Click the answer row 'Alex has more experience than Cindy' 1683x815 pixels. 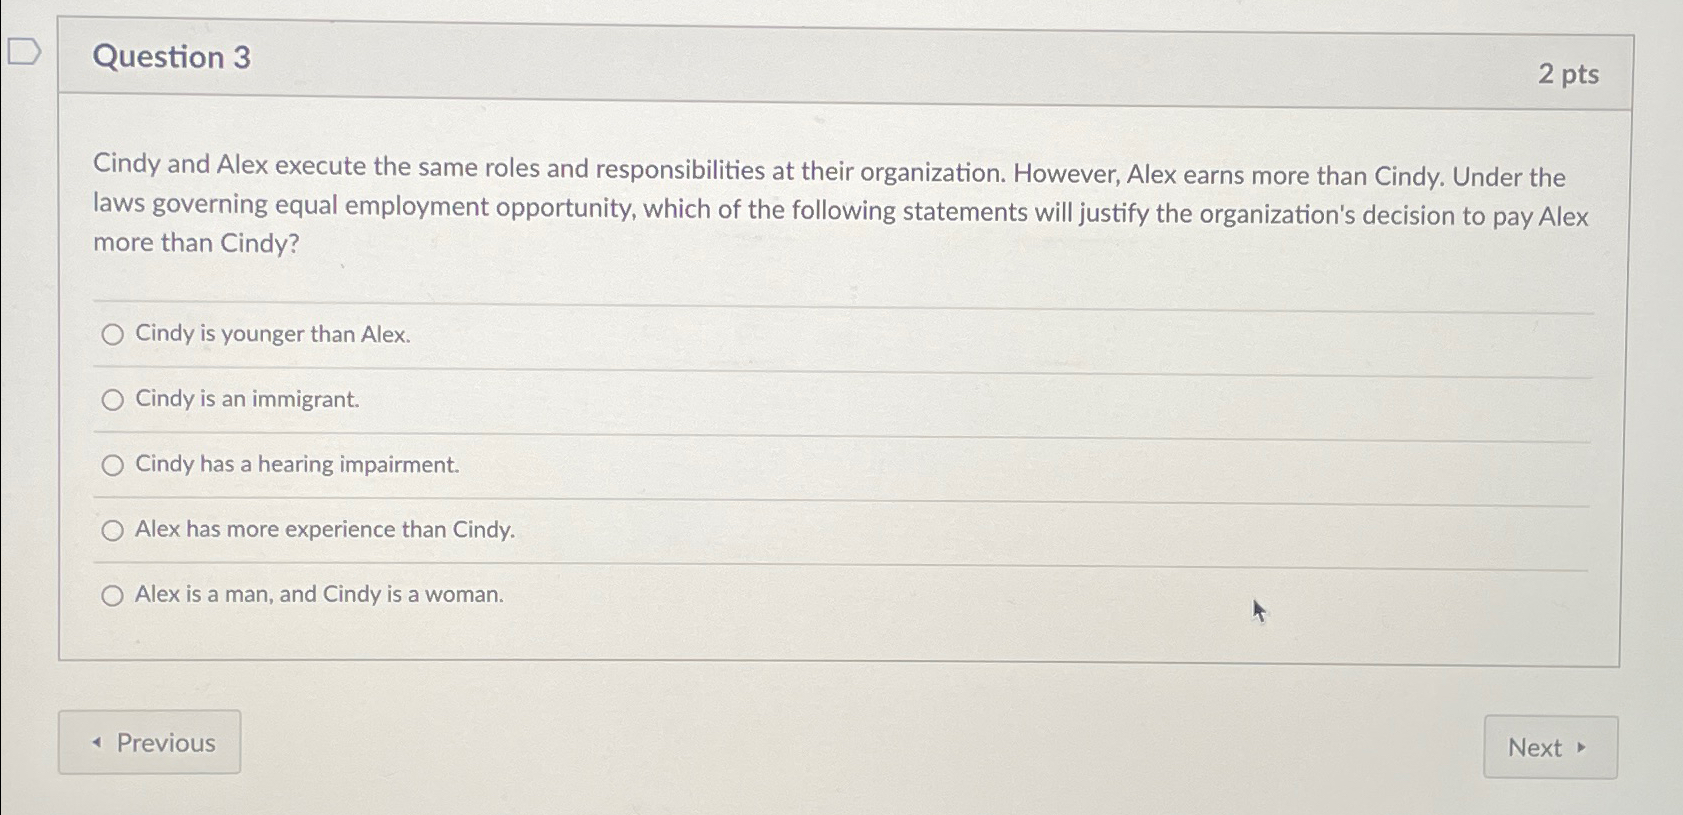[x=324, y=530]
